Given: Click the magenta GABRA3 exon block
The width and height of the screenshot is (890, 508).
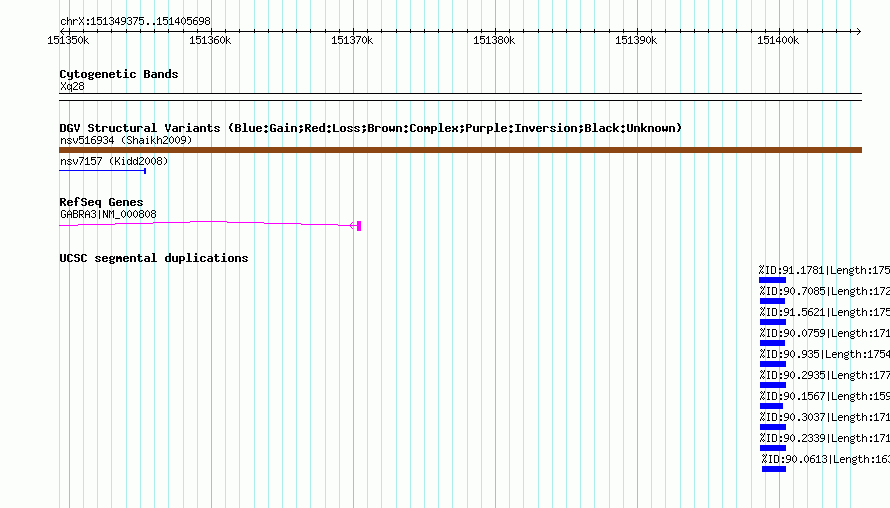Looking at the screenshot, I should [359, 226].
